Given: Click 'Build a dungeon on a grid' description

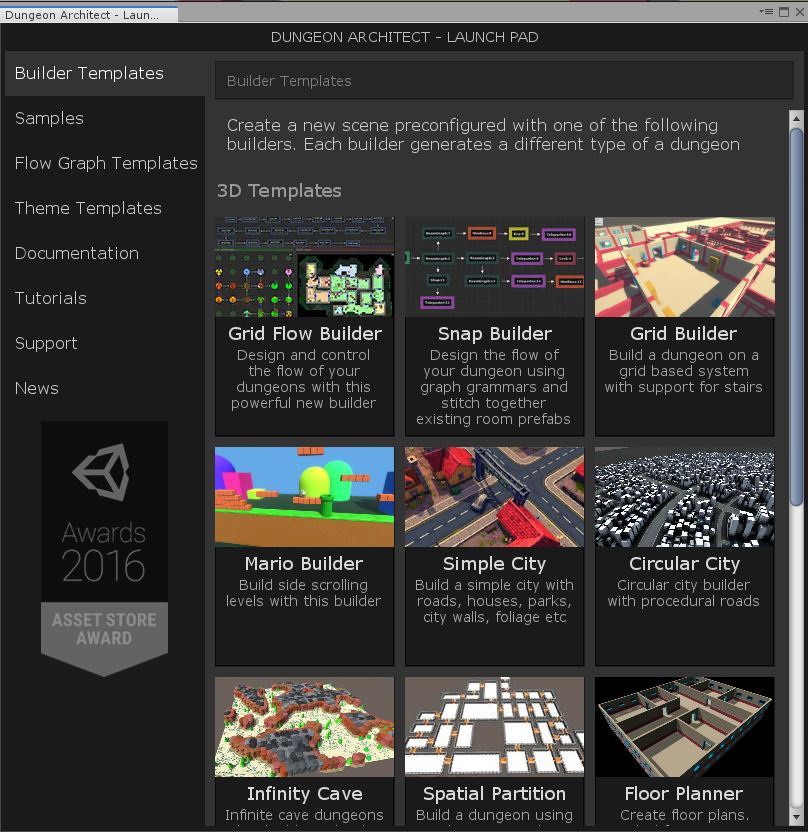Looking at the screenshot, I should pos(683,371).
